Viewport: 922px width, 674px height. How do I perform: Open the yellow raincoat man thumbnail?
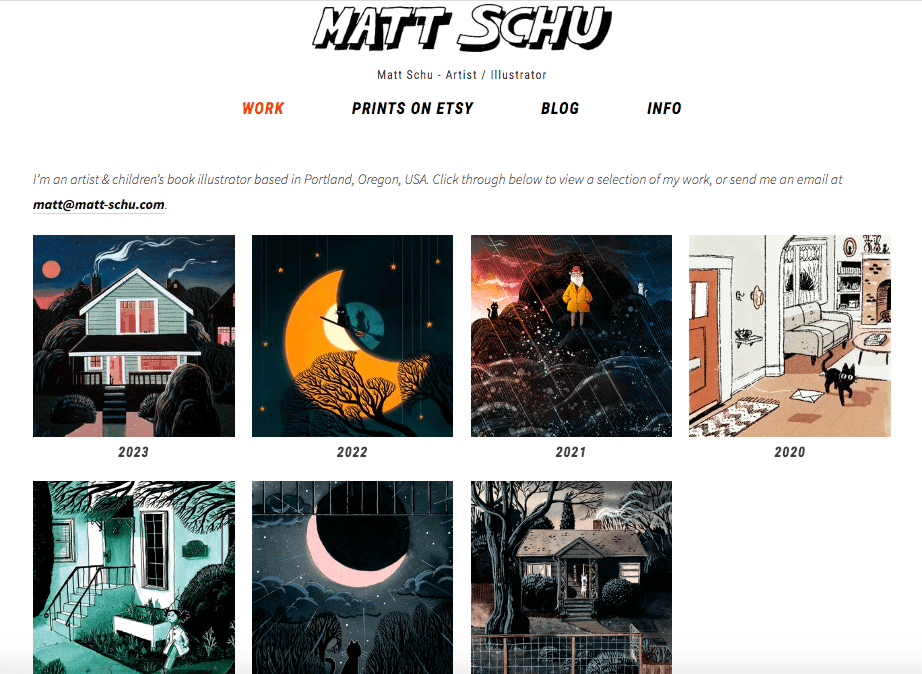(571, 336)
